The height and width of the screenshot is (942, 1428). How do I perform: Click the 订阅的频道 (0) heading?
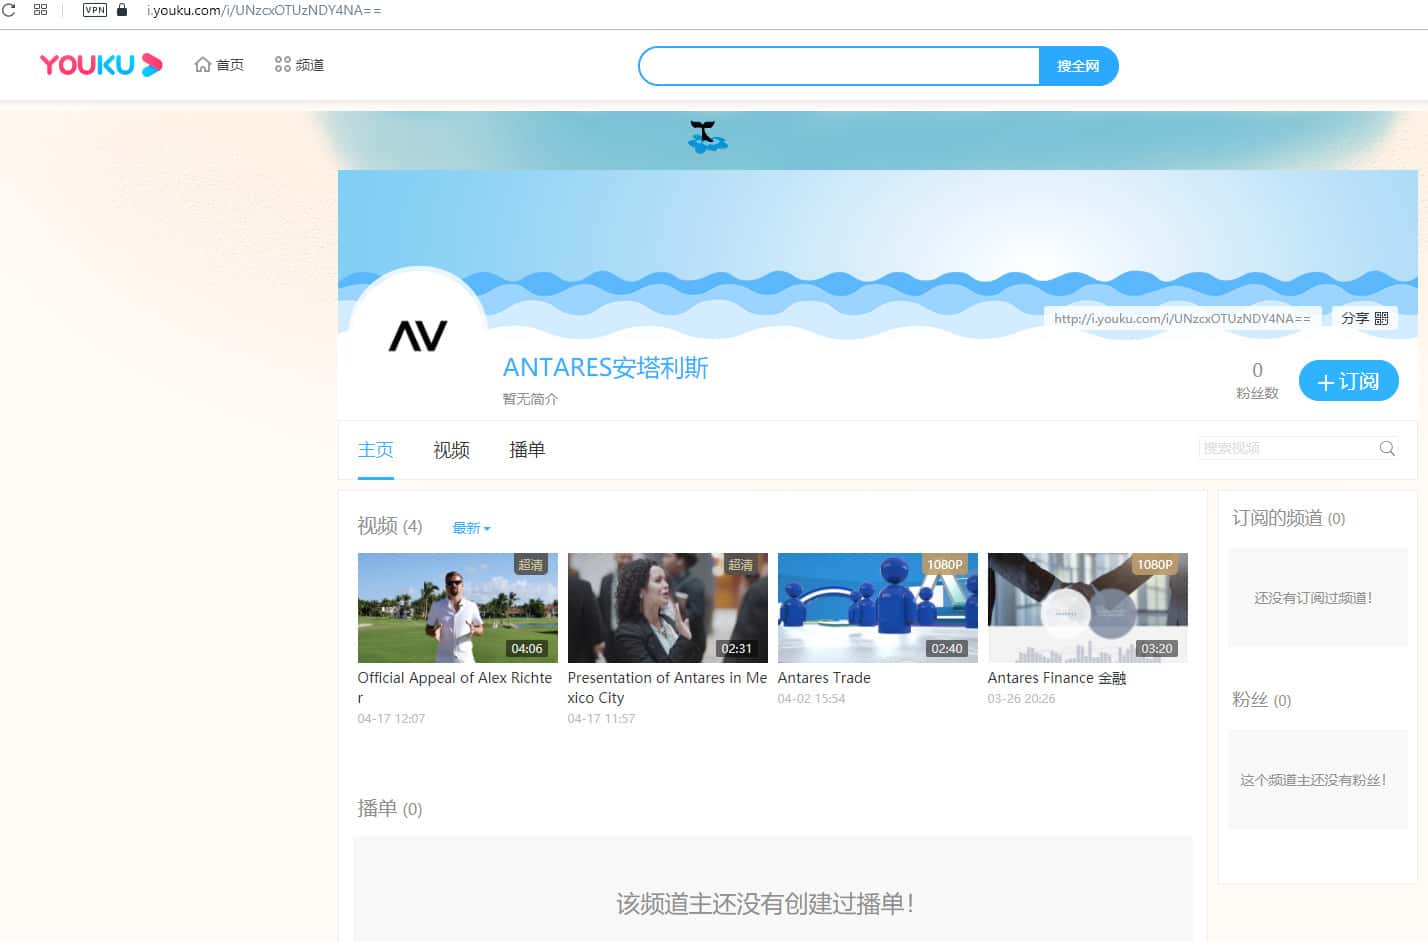tap(1288, 518)
